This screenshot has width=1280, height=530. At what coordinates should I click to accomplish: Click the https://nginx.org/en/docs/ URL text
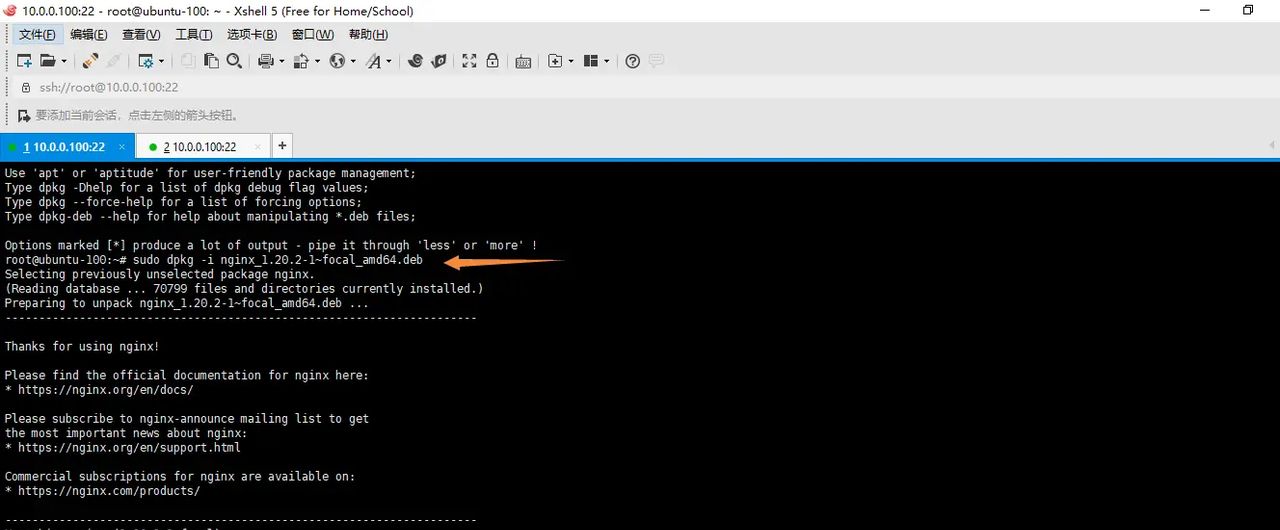105,390
